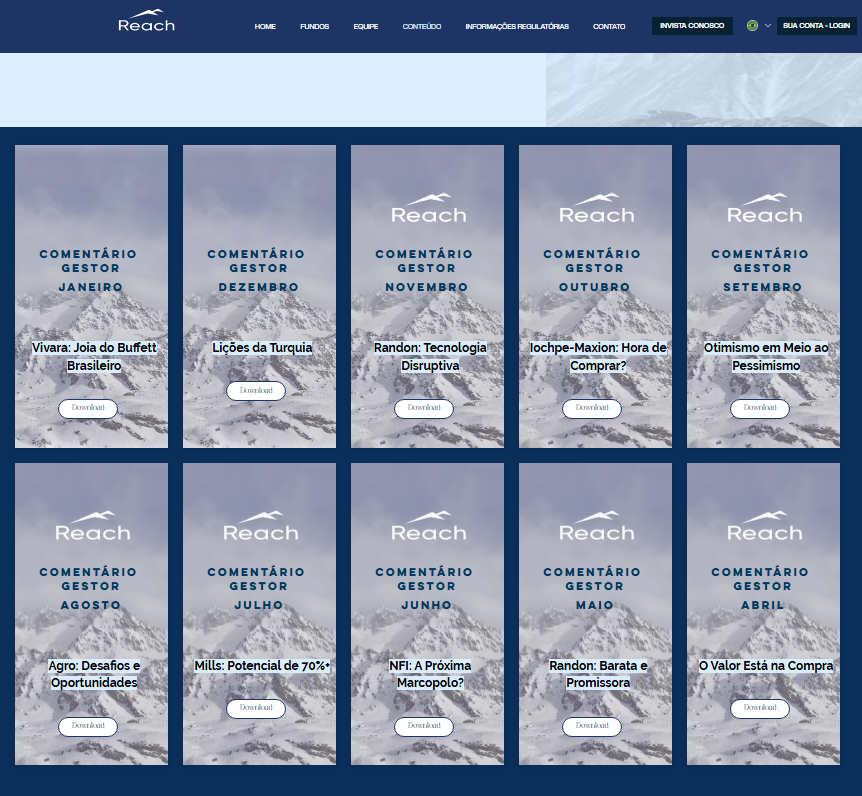Open the FUNDOS menu item
This screenshot has width=862, height=796.
(314, 26)
